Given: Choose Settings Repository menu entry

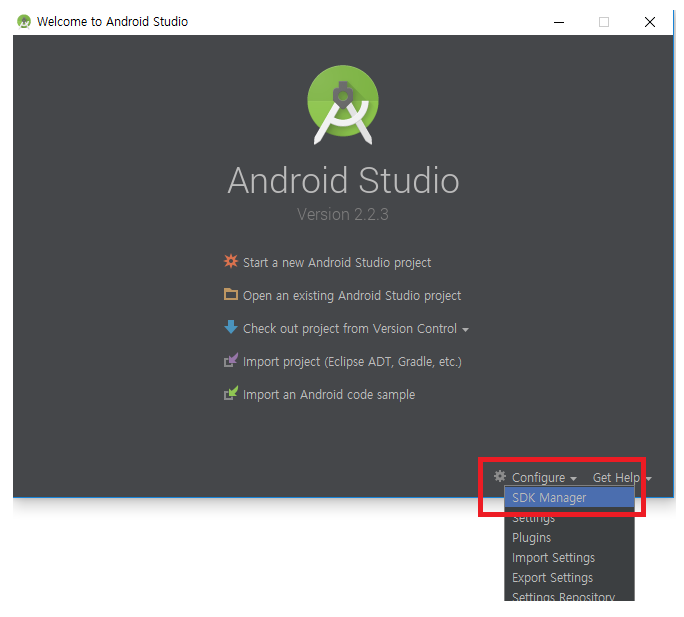Looking at the screenshot, I should click(x=569, y=595).
